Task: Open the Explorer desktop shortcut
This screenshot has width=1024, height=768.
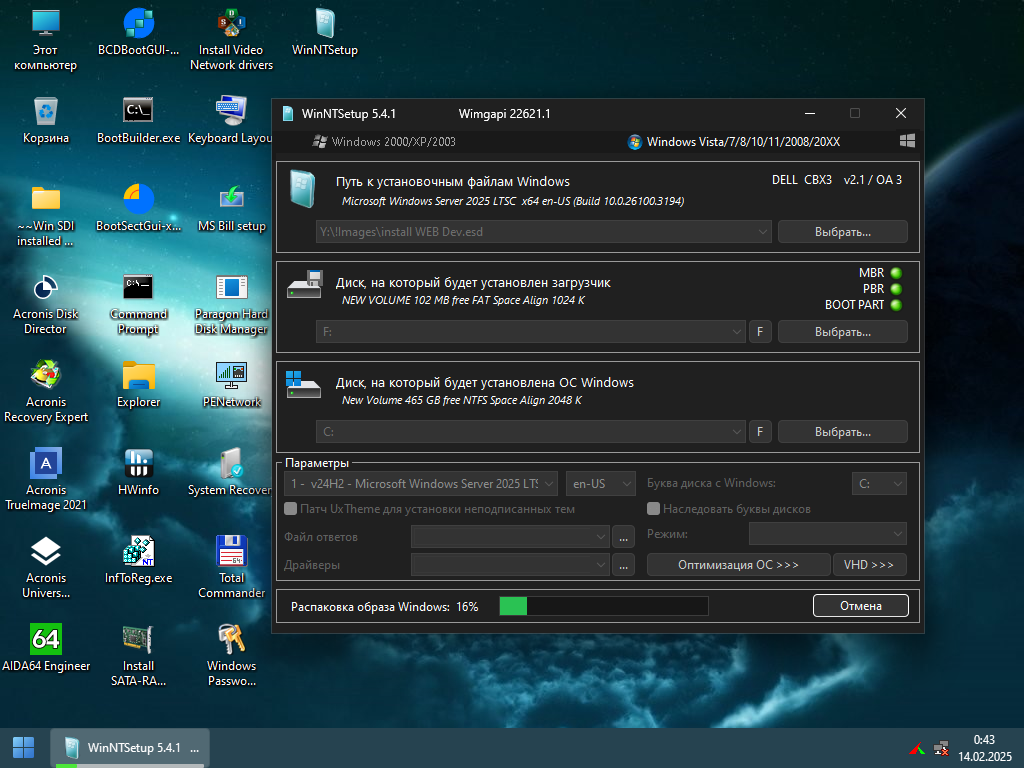Action: pos(138,384)
